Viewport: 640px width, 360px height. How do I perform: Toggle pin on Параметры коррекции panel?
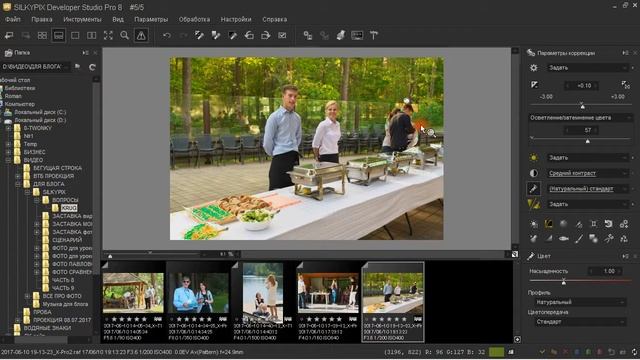coord(625,53)
